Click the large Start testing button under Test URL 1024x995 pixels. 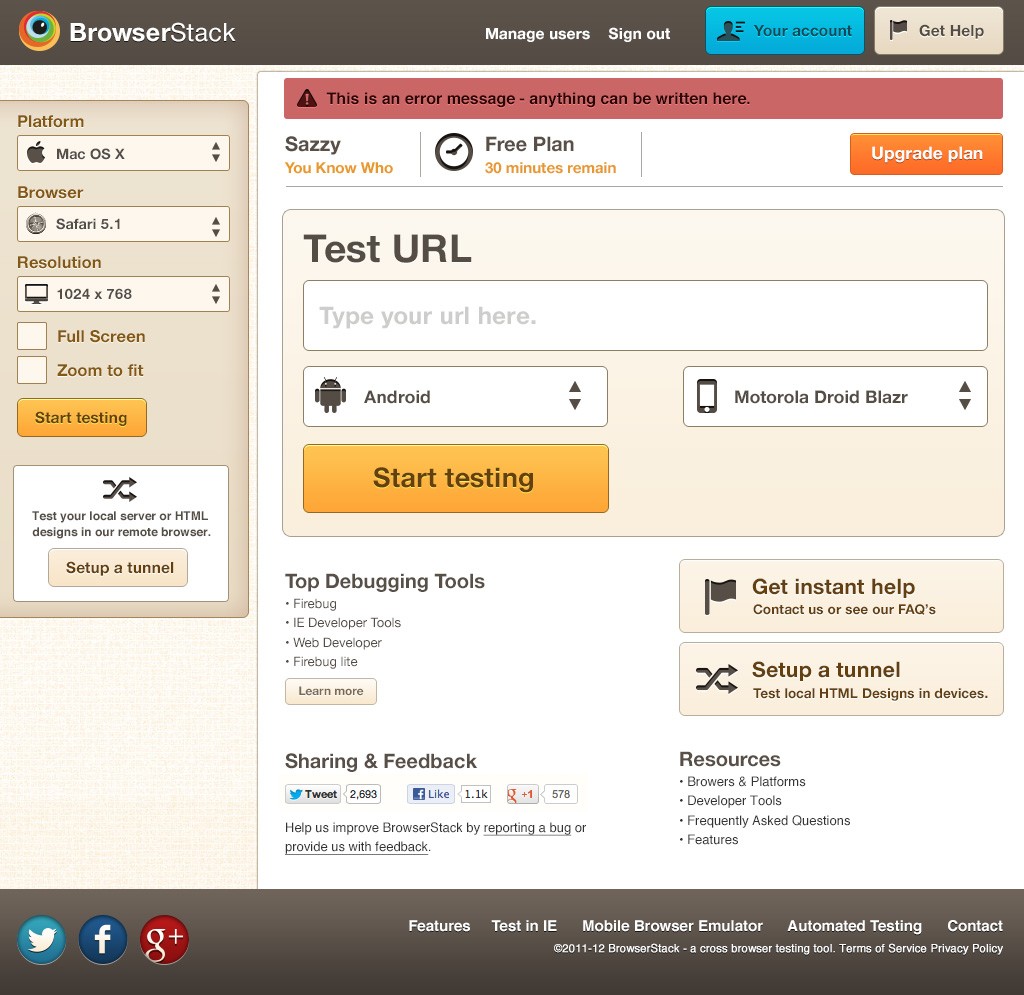pyautogui.click(x=455, y=479)
